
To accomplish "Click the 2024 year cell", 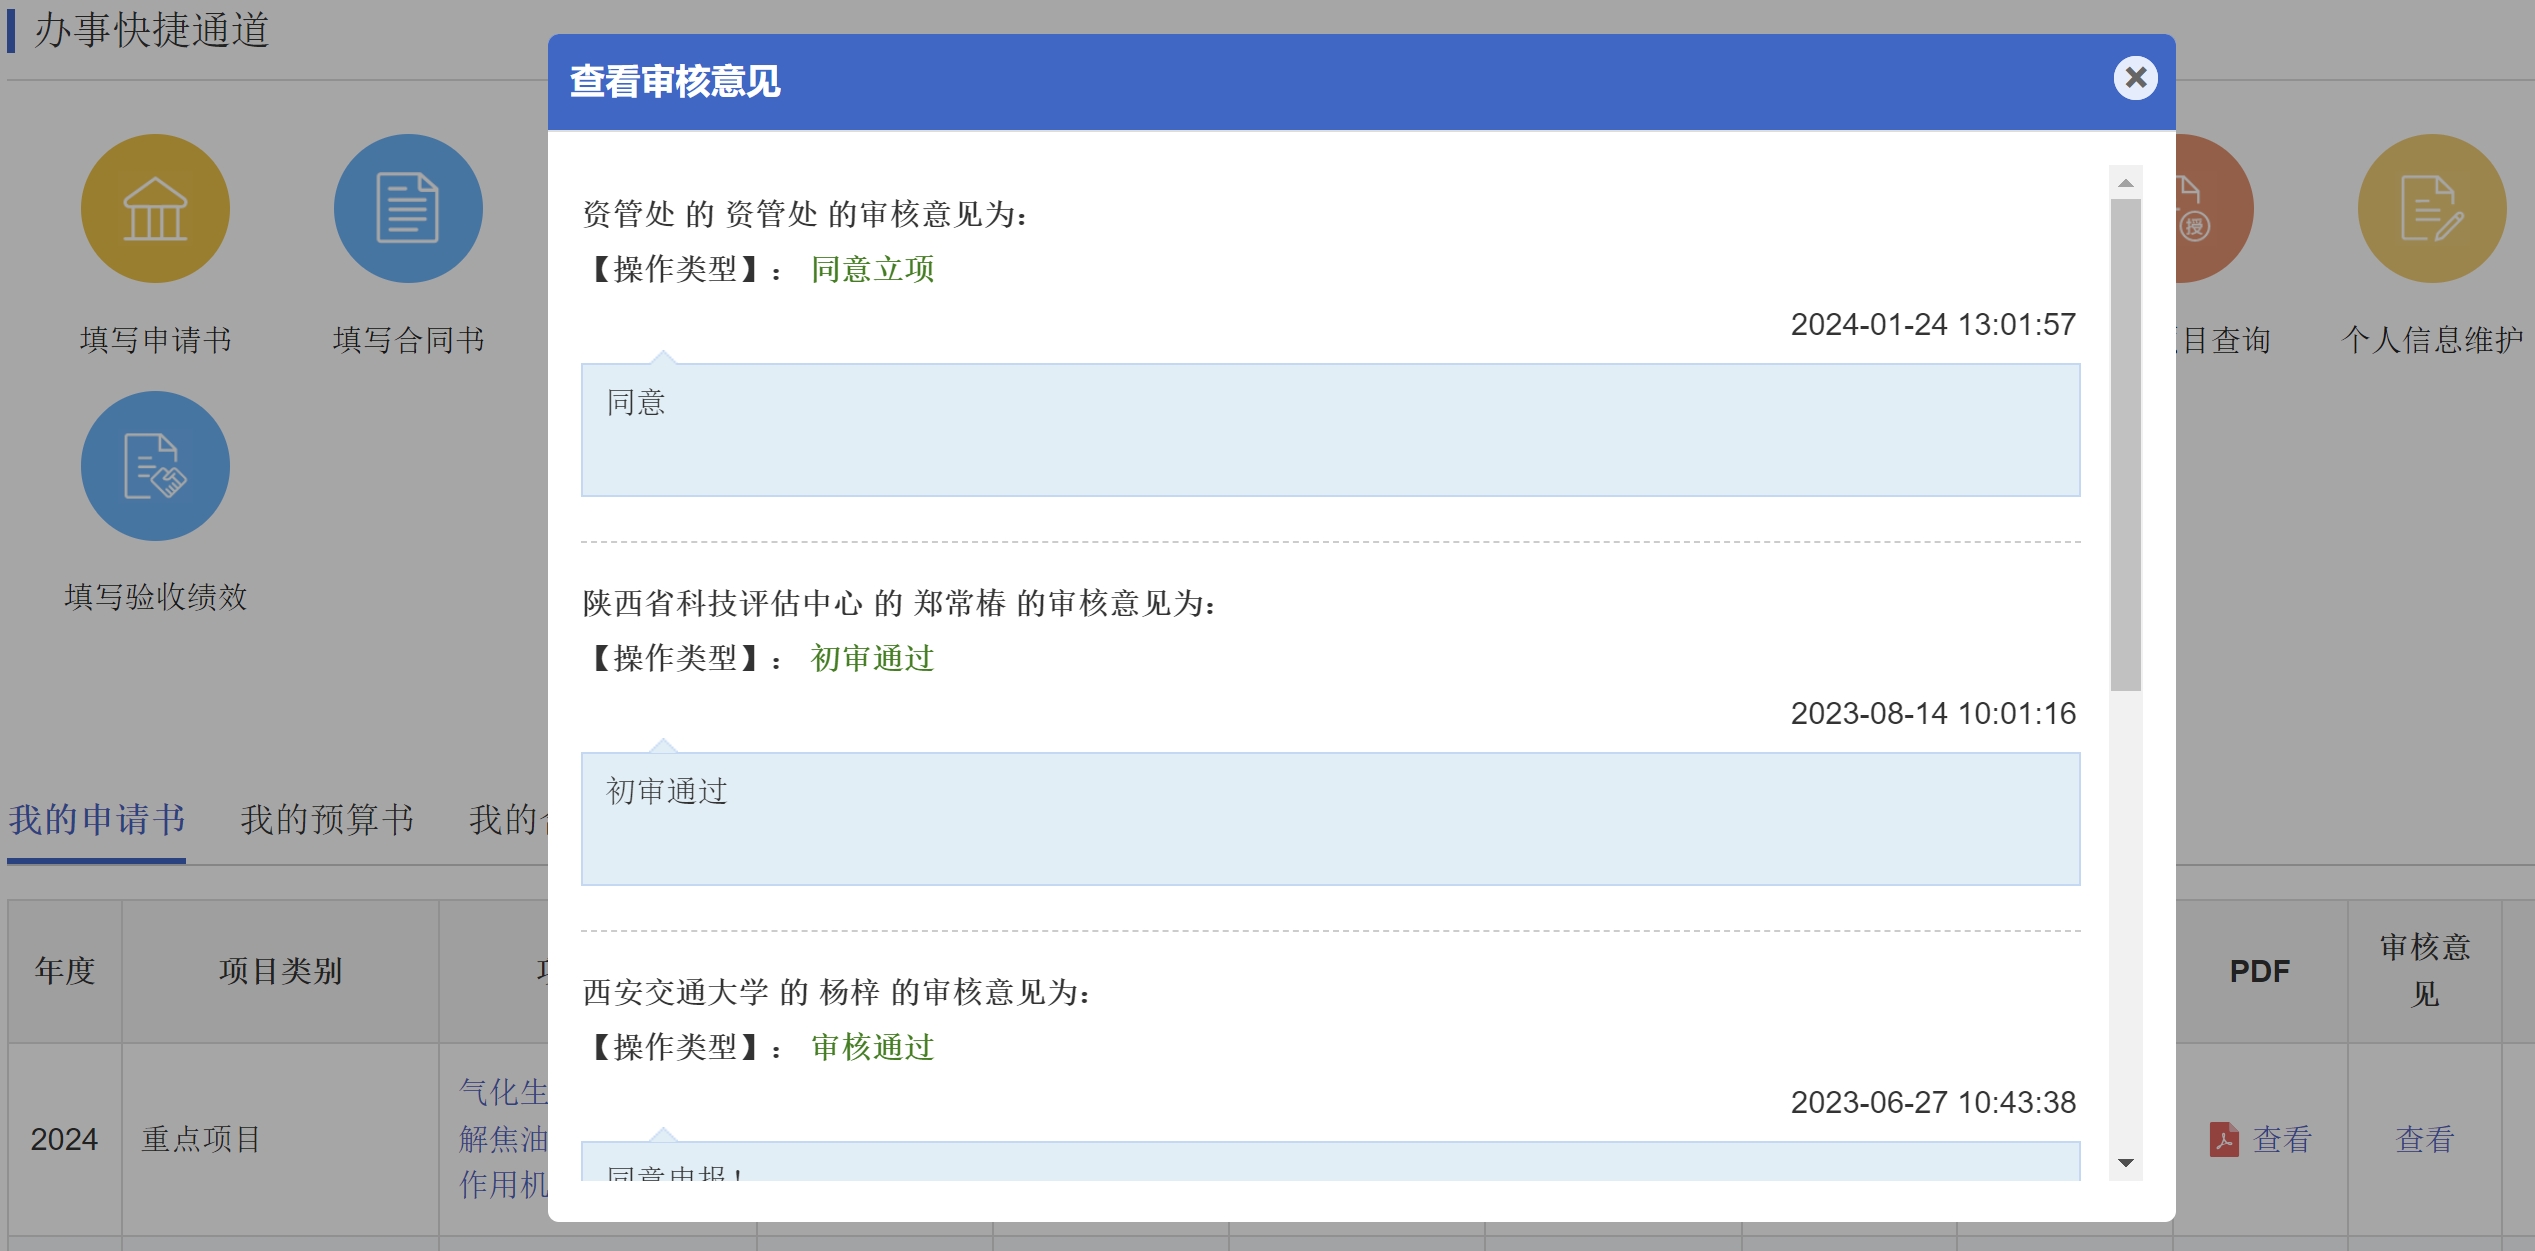I will coord(65,1139).
